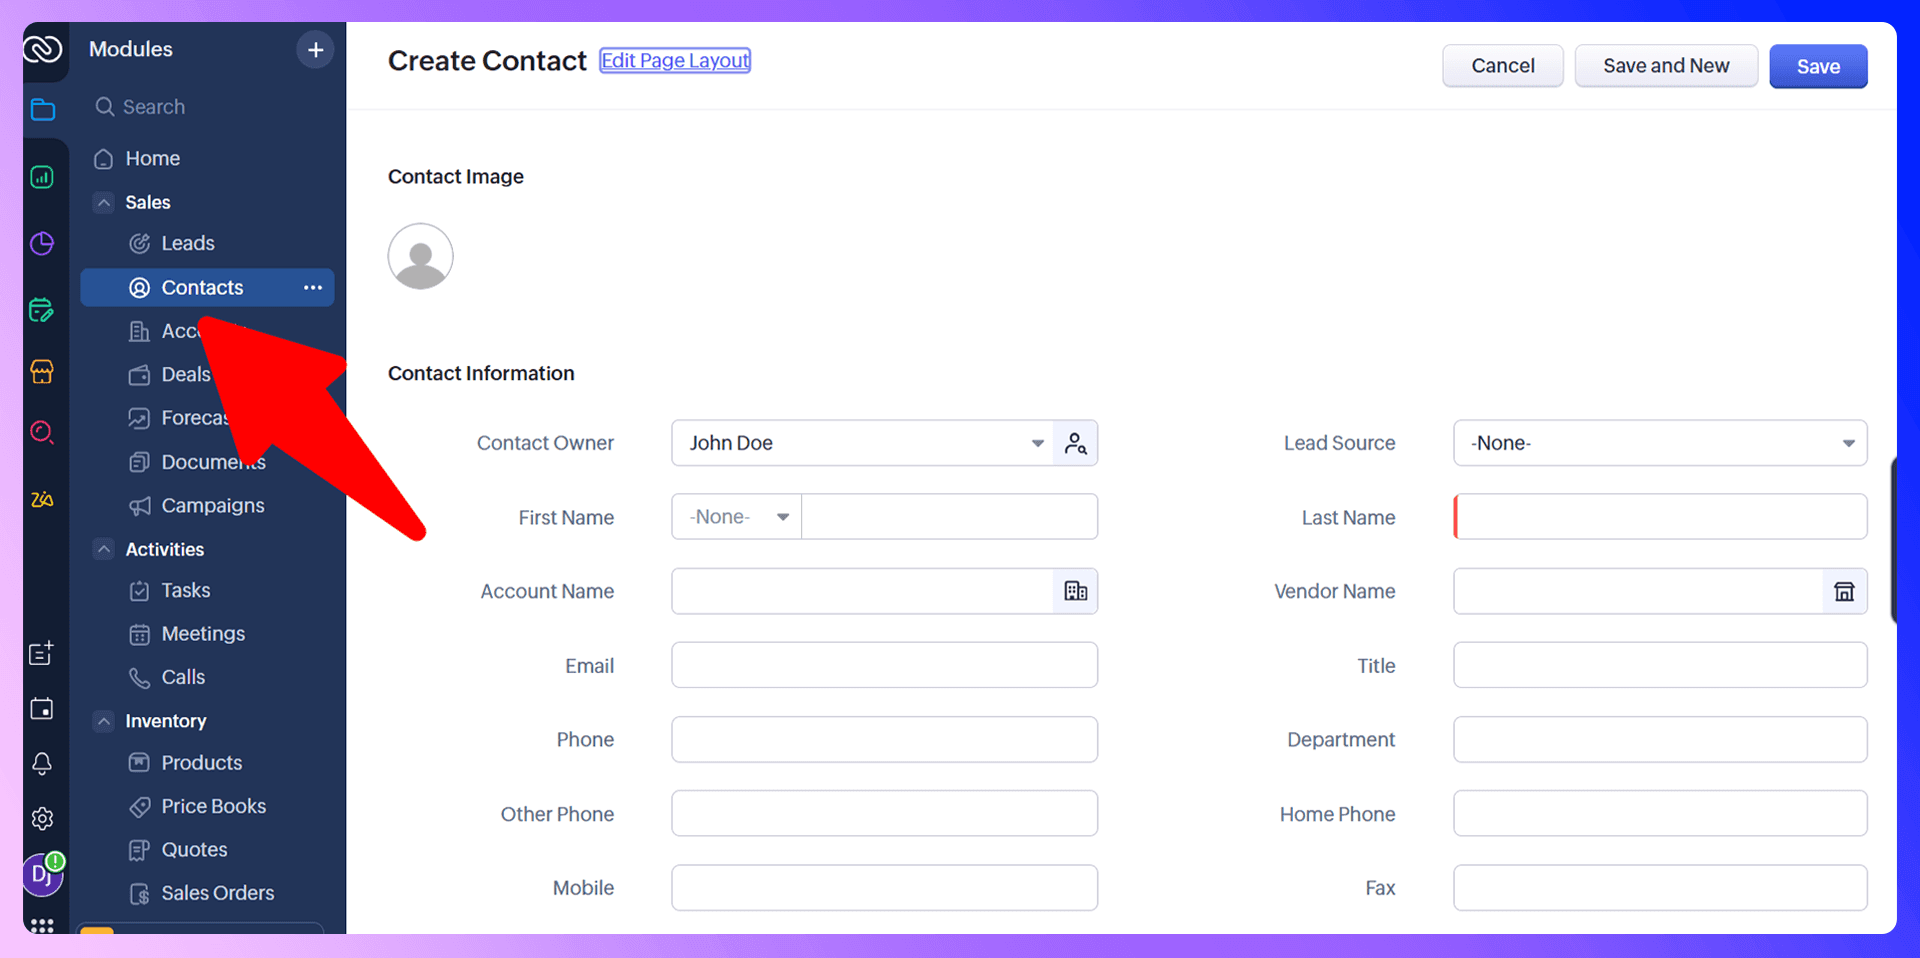Image resolution: width=1920 pixels, height=958 pixels.
Task: Click the plus icon next to Modules
Action: click(x=315, y=49)
